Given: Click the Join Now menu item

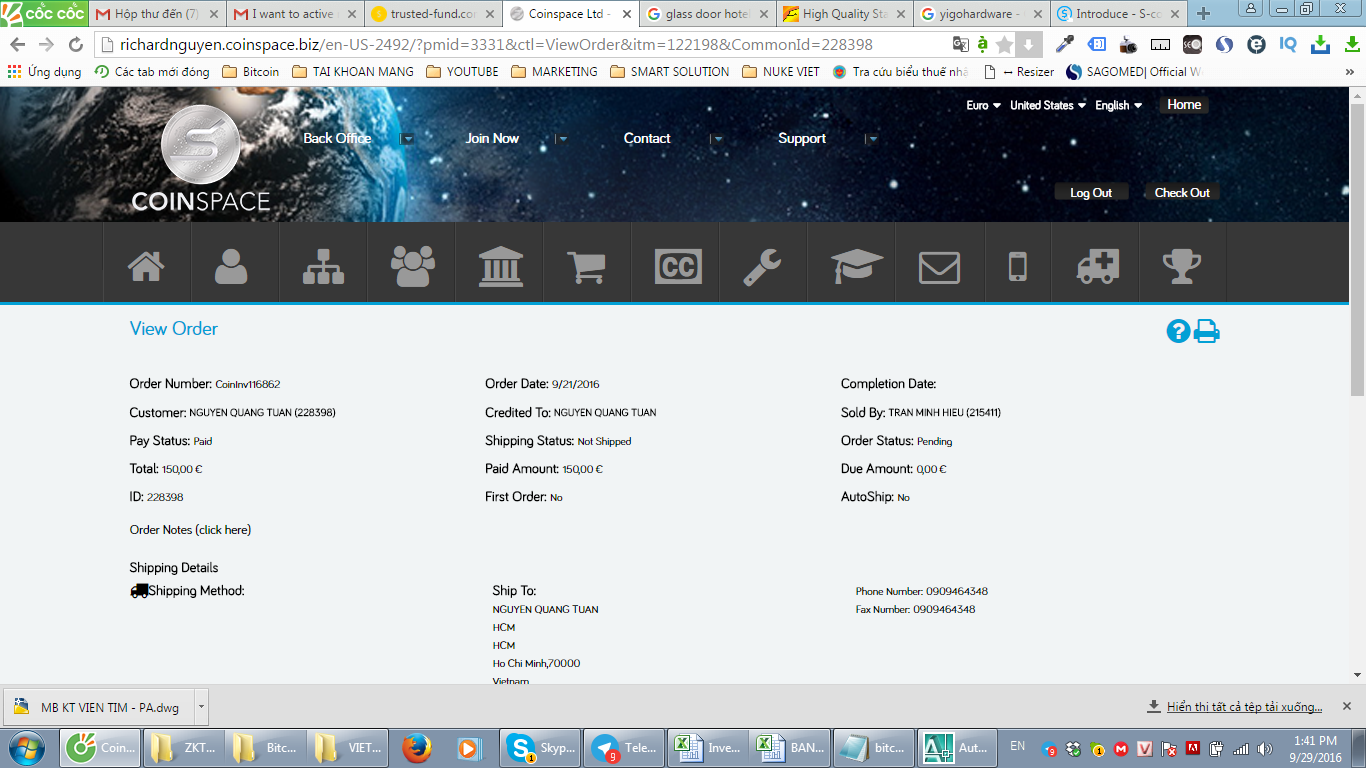Looking at the screenshot, I should click(492, 138).
